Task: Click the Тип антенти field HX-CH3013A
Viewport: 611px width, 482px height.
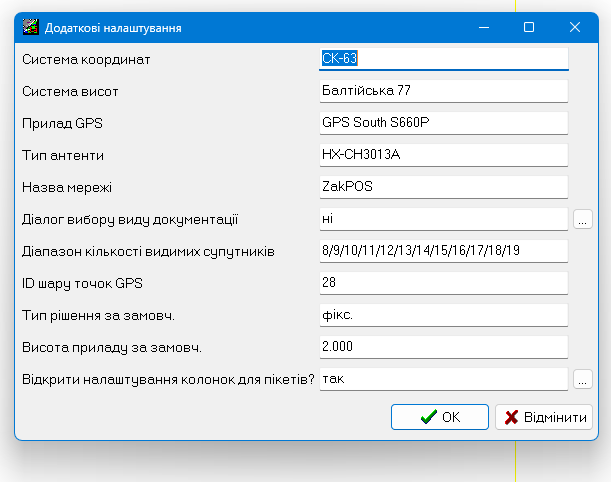Action: [442, 155]
